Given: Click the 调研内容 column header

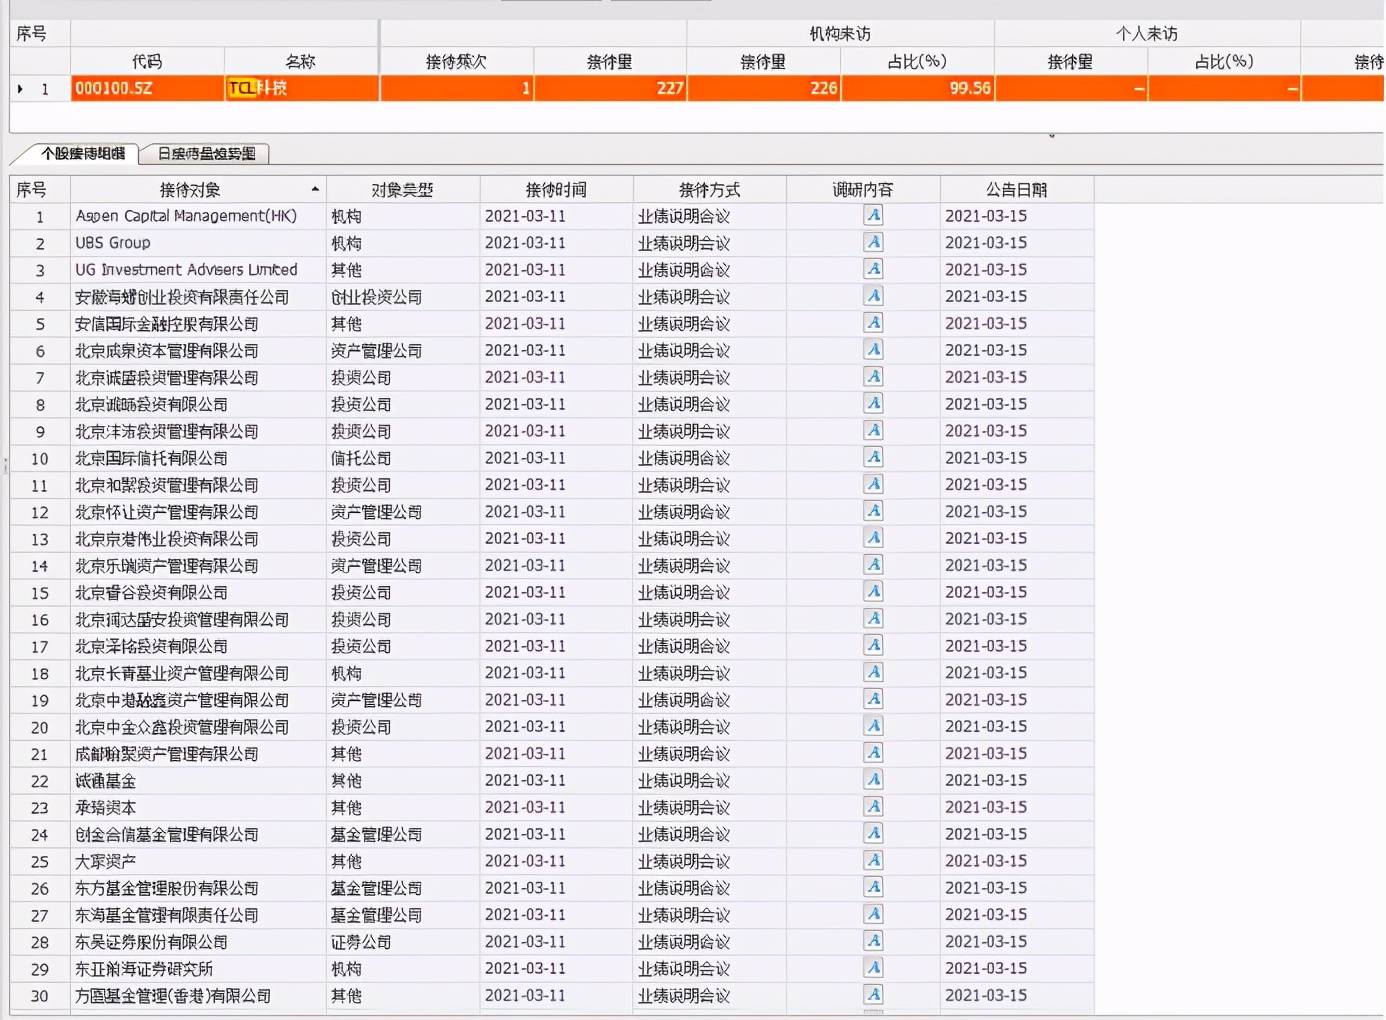Looking at the screenshot, I should [x=863, y=189].
